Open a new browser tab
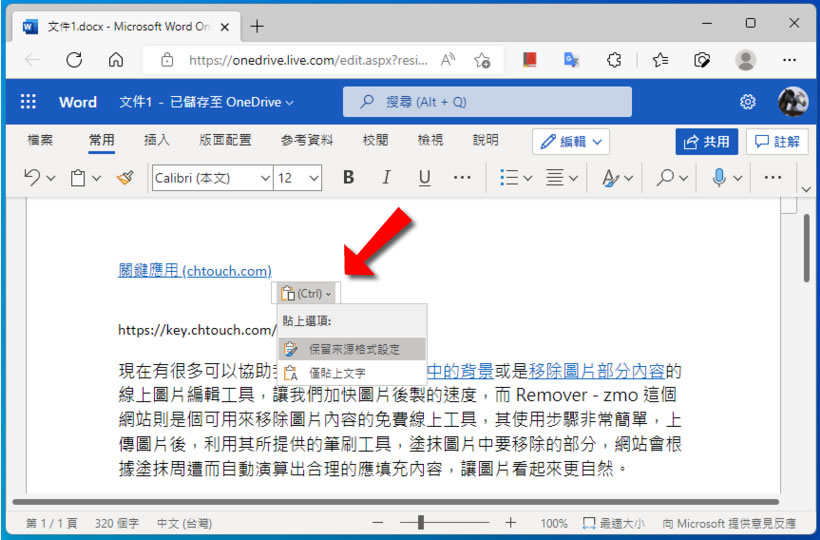This screenshot has width=820, height=540. click(x=257, y=26)
